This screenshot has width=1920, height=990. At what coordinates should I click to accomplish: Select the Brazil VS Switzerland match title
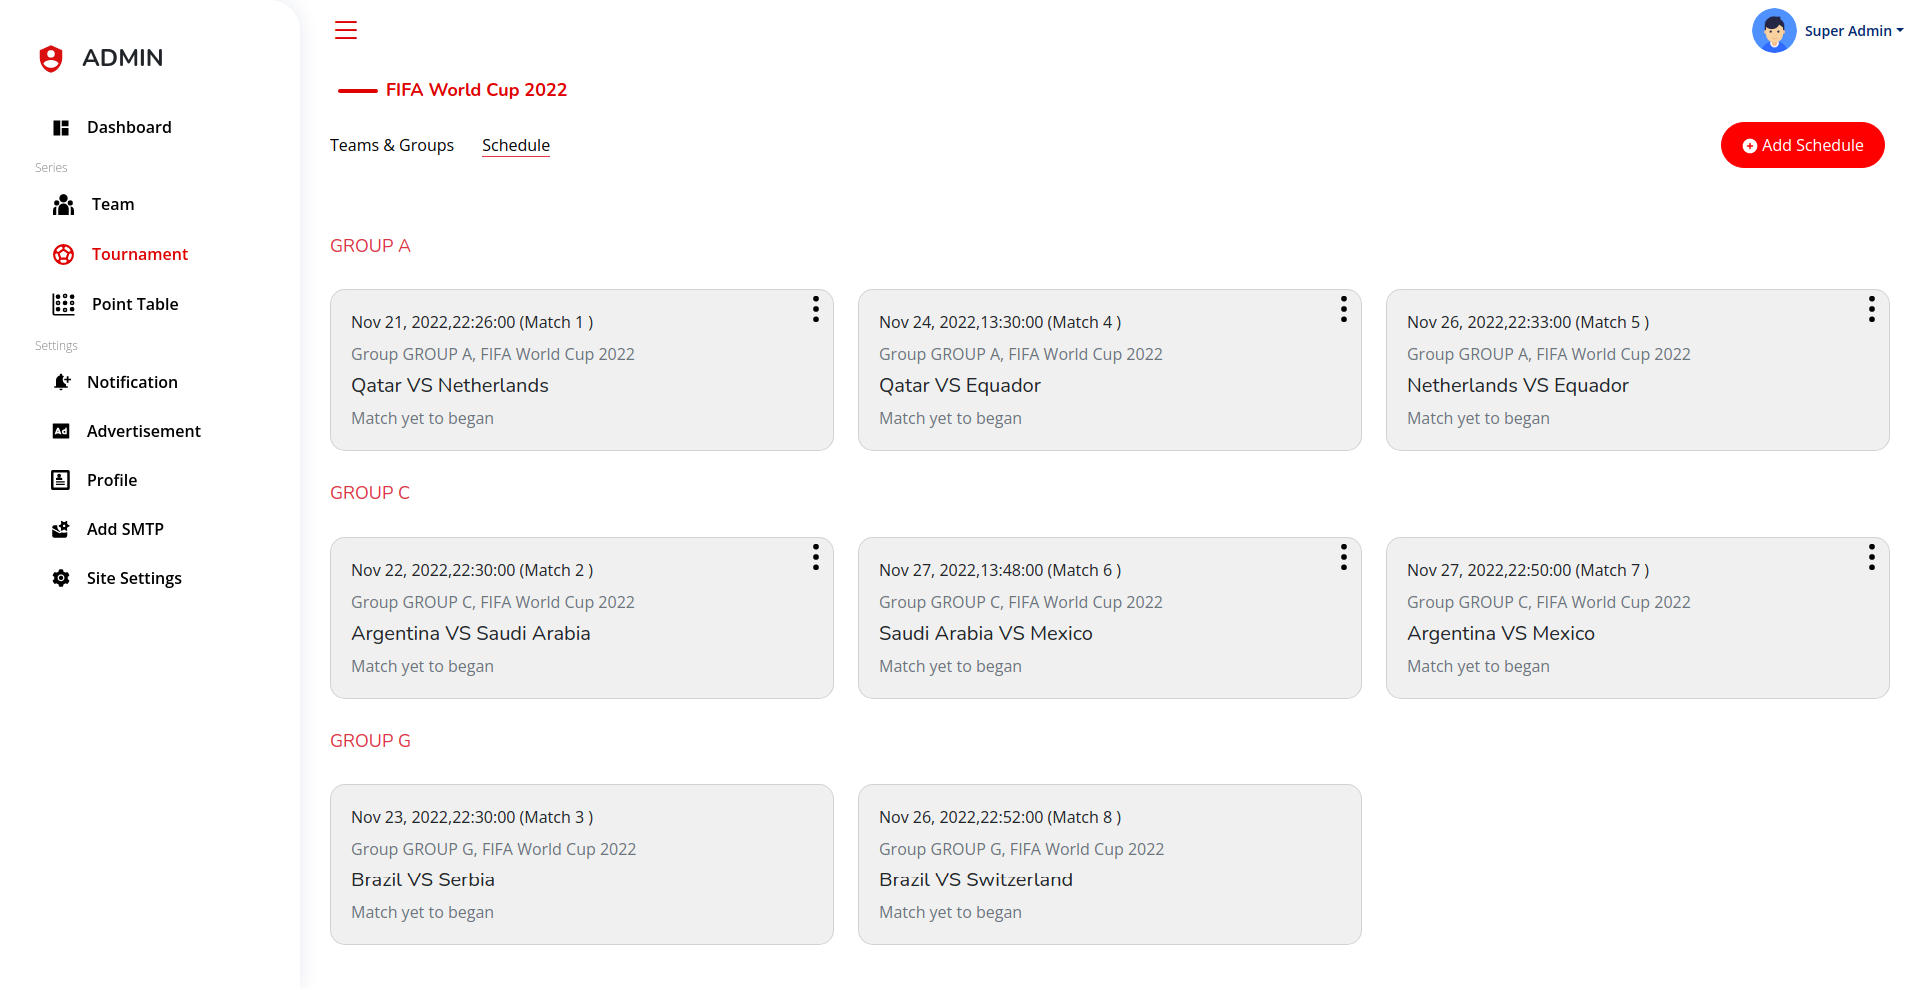pyautogui.click(x=976, y=880)
